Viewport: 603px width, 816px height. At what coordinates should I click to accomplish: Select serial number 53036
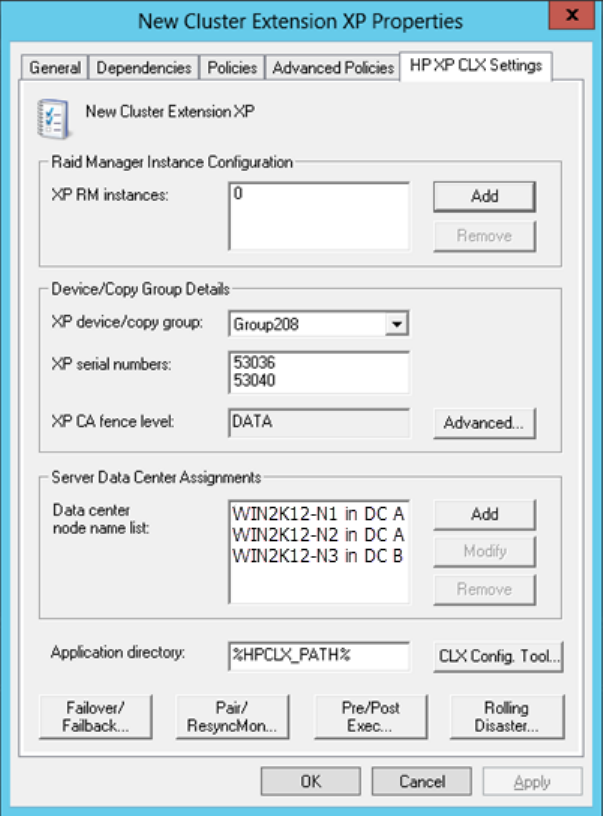click(x=254, y=362)
